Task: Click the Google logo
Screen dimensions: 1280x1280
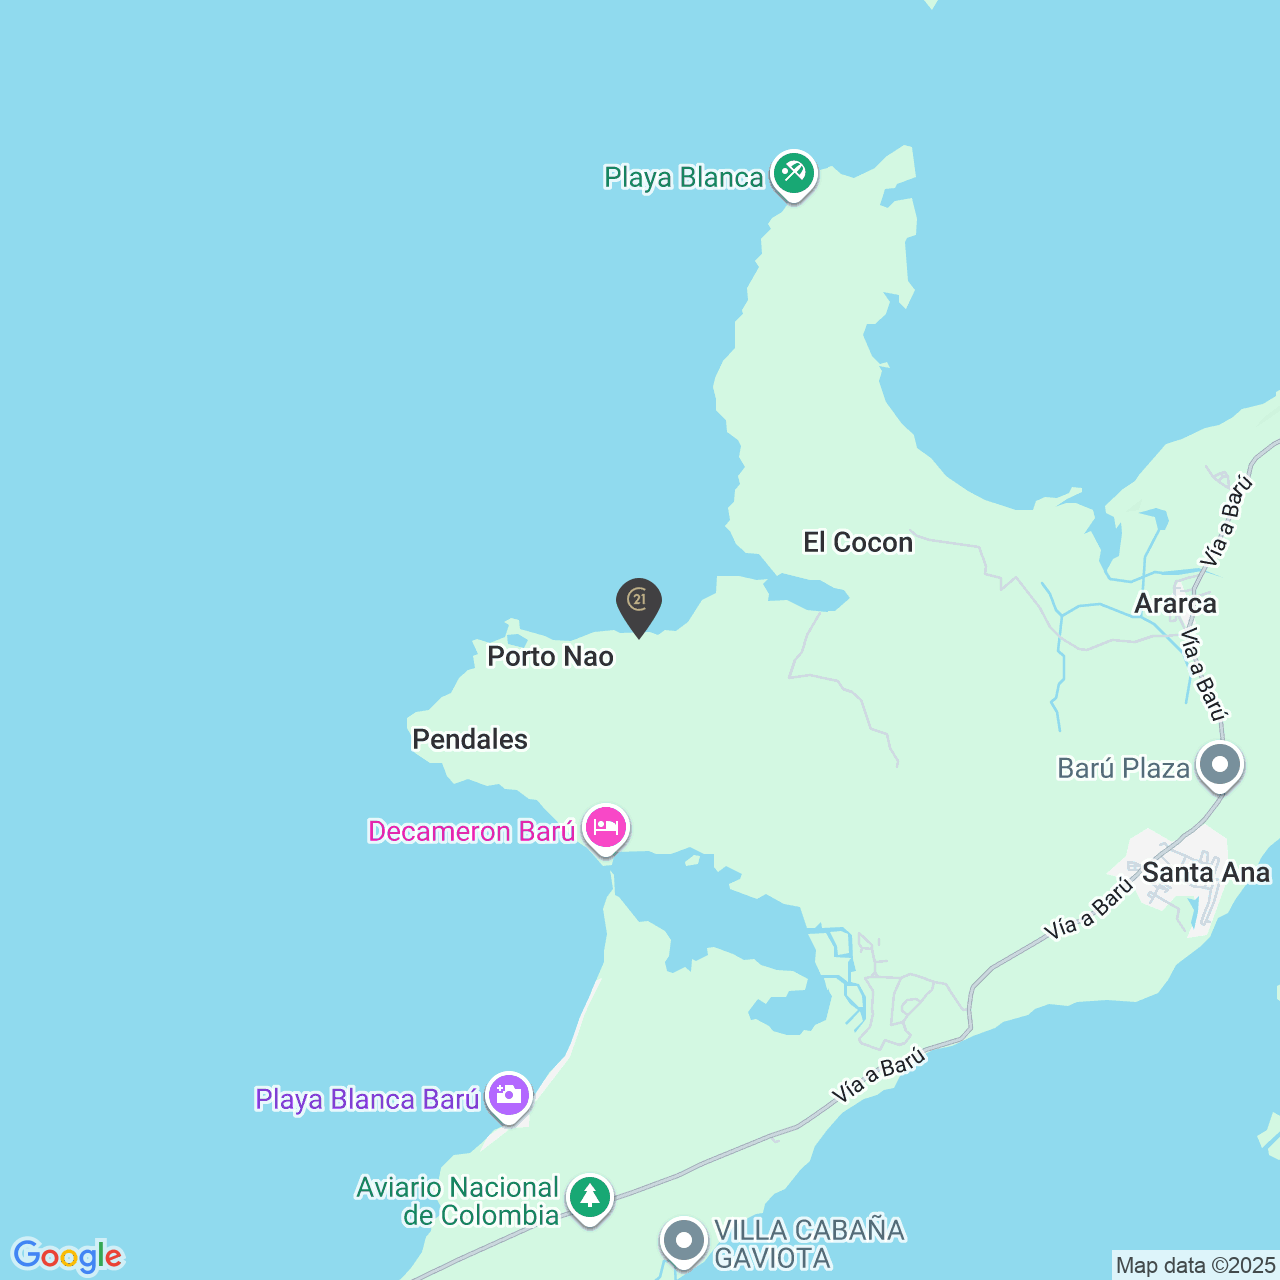Action: pyautogui.click(x=68, y=1256)
